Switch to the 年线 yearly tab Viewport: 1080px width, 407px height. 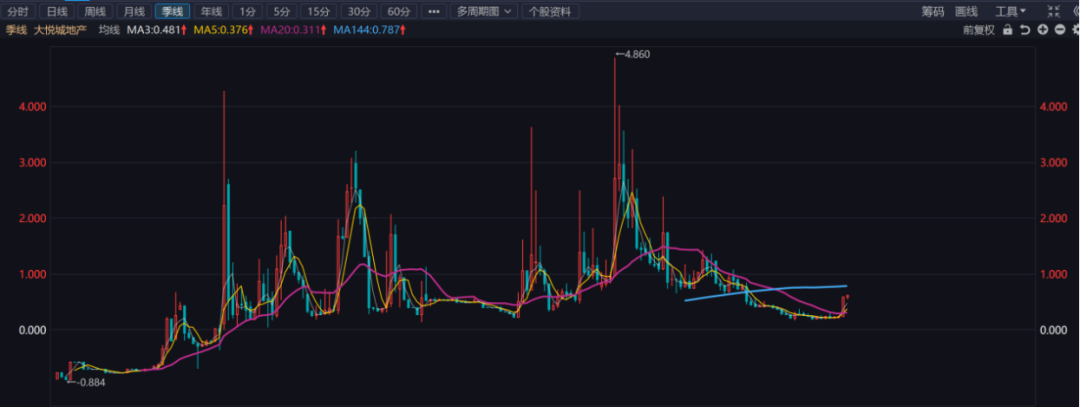(211, 11)
